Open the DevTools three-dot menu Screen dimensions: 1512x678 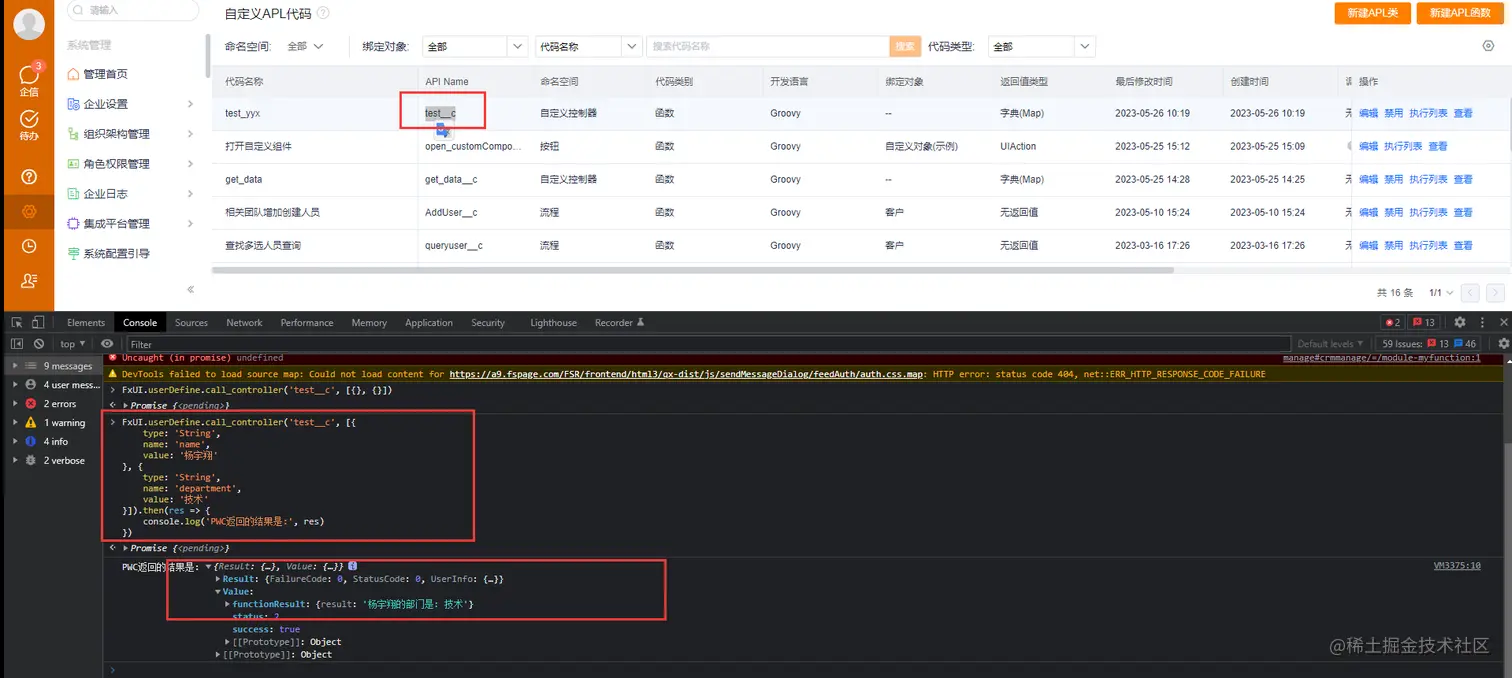pos(1480,322)
